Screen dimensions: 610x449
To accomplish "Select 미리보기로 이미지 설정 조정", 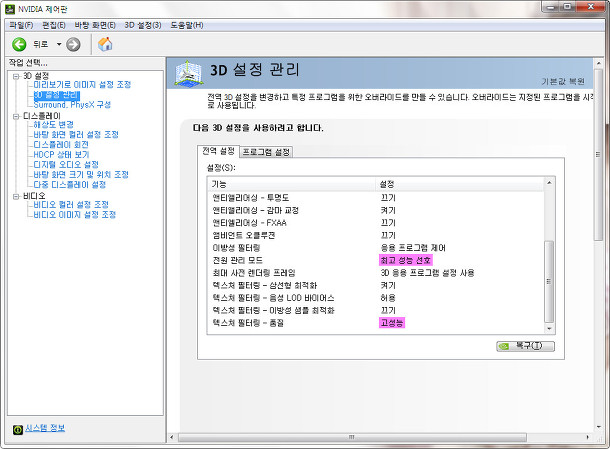I will 82,85.
